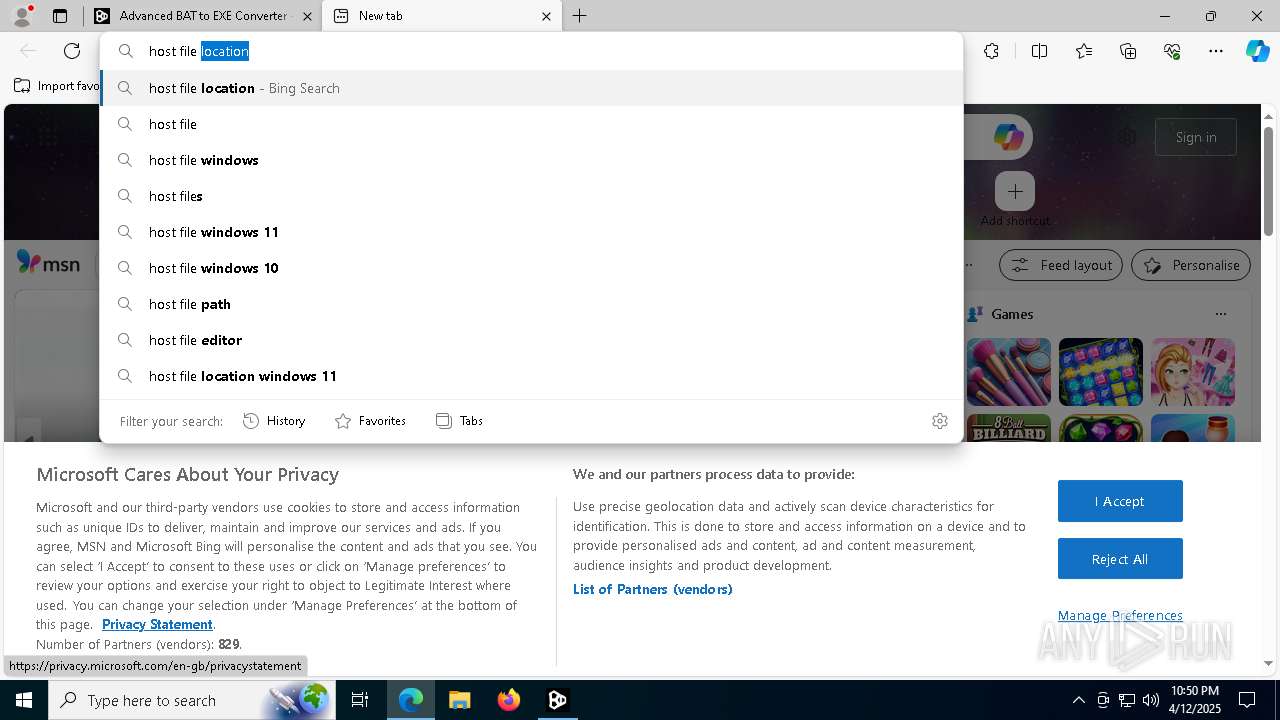Show hidden system tray icons
This screenshot has height=720, width=1280.
click(x=1079, y=700)
